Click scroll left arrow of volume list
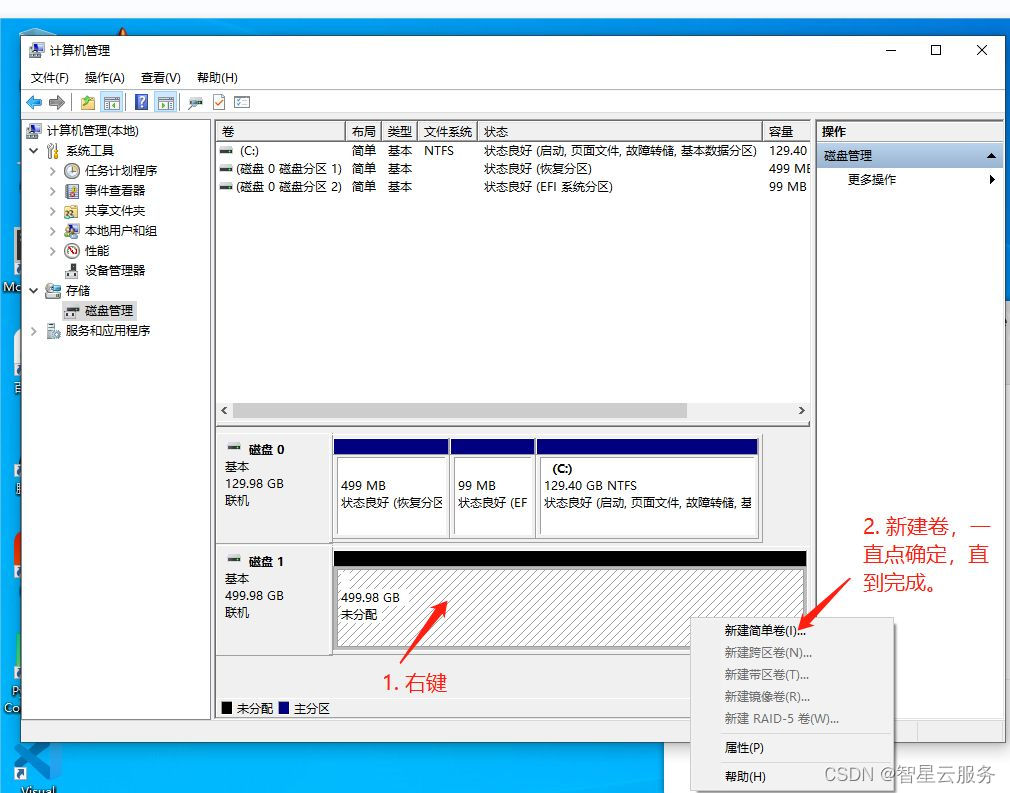 pyautogui.click(x=224, y=410)
